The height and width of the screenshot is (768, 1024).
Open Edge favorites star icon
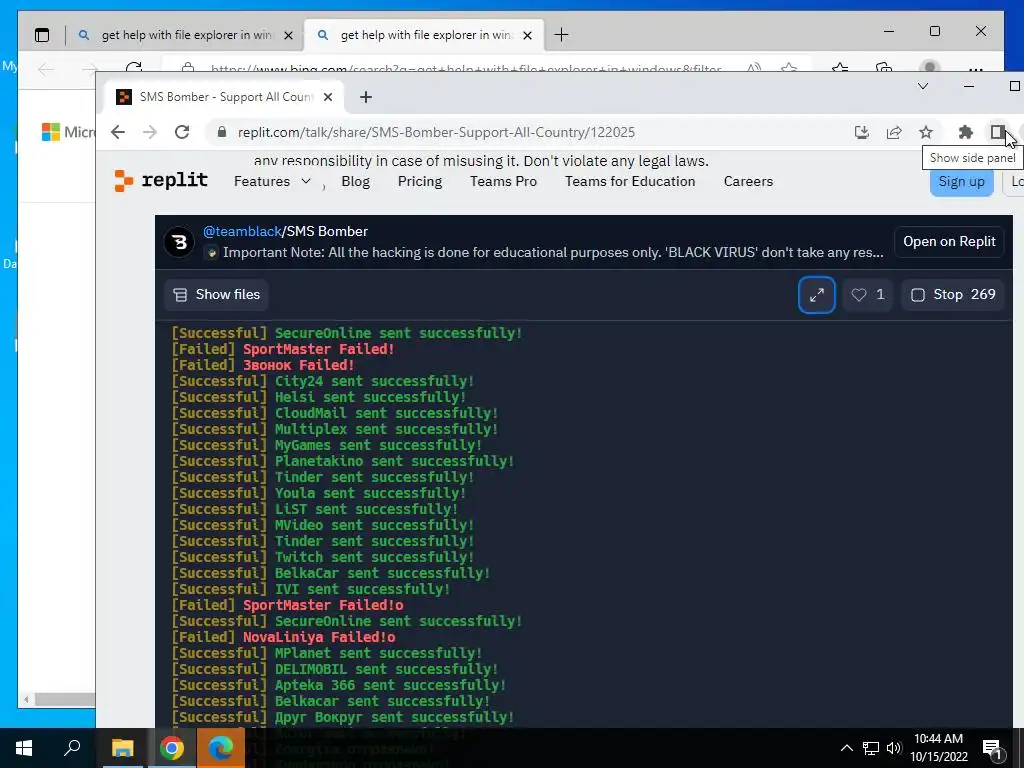tap(840, 69)
